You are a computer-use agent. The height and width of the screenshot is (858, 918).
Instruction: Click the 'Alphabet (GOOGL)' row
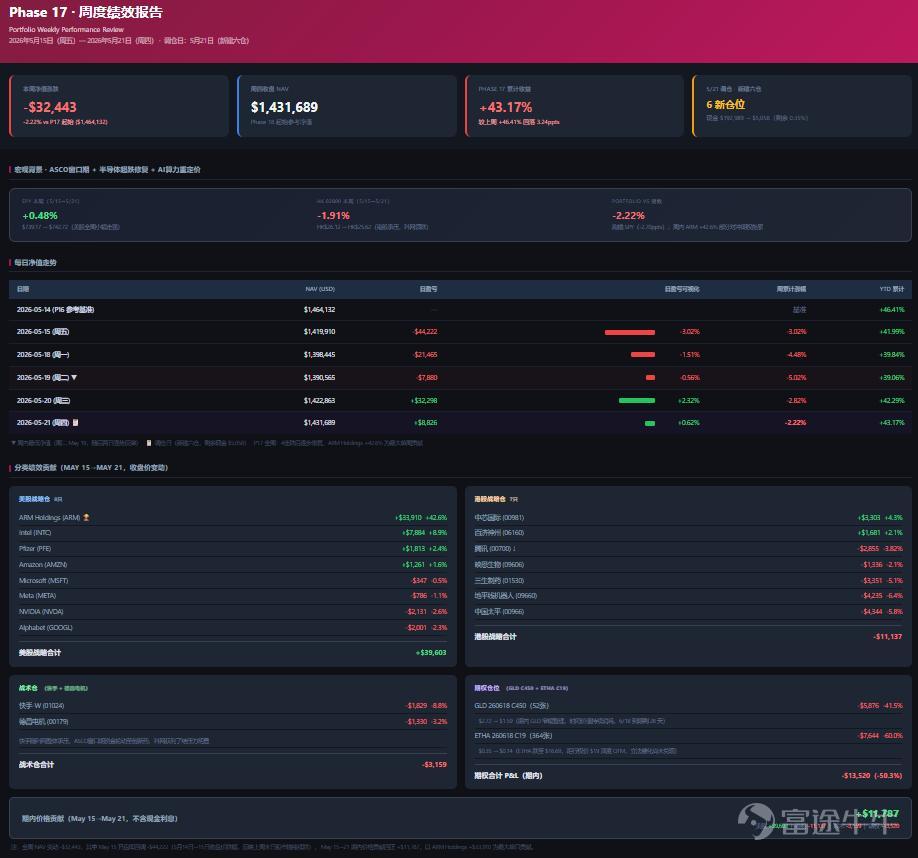pos(233,627)
